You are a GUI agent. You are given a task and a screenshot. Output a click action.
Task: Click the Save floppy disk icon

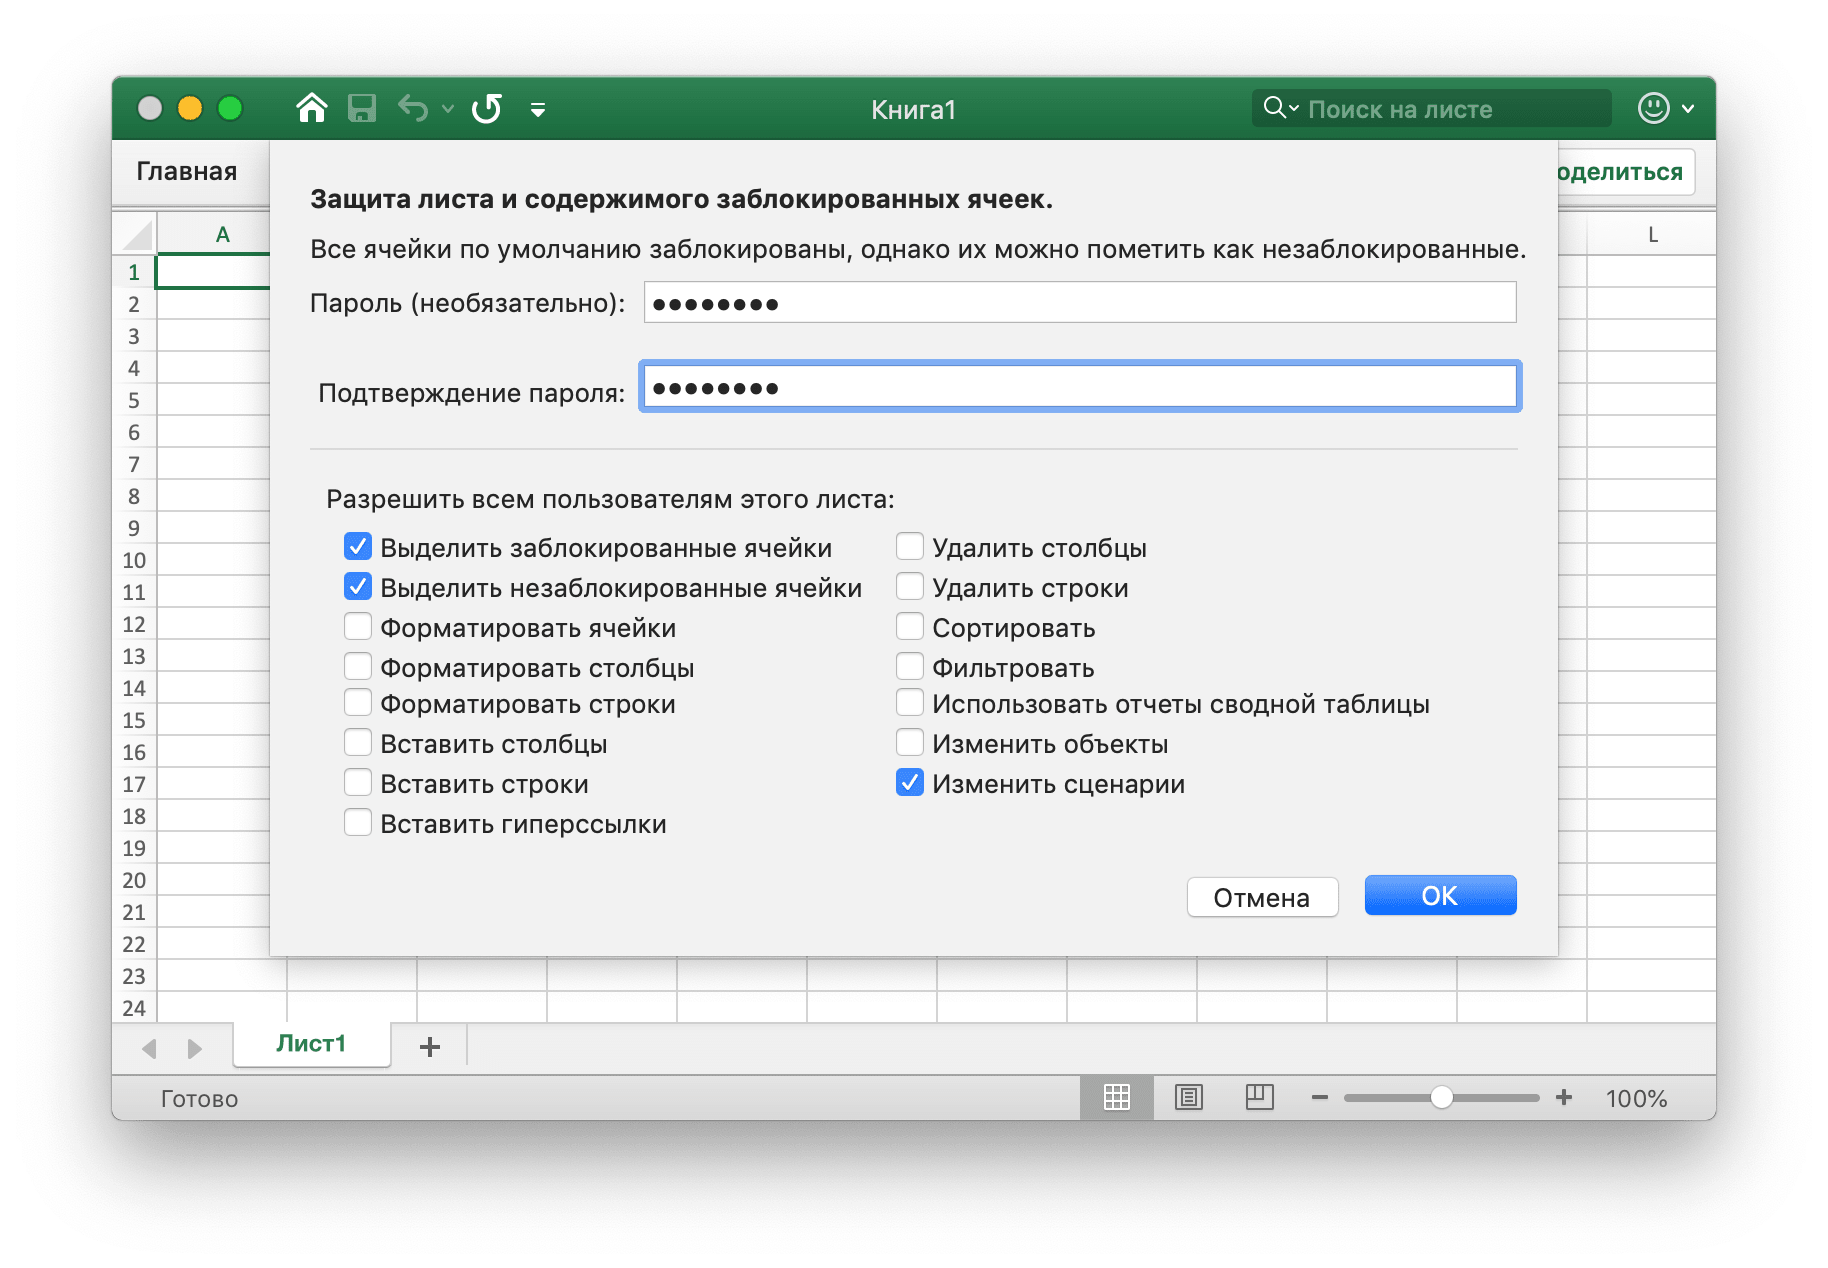361,108
